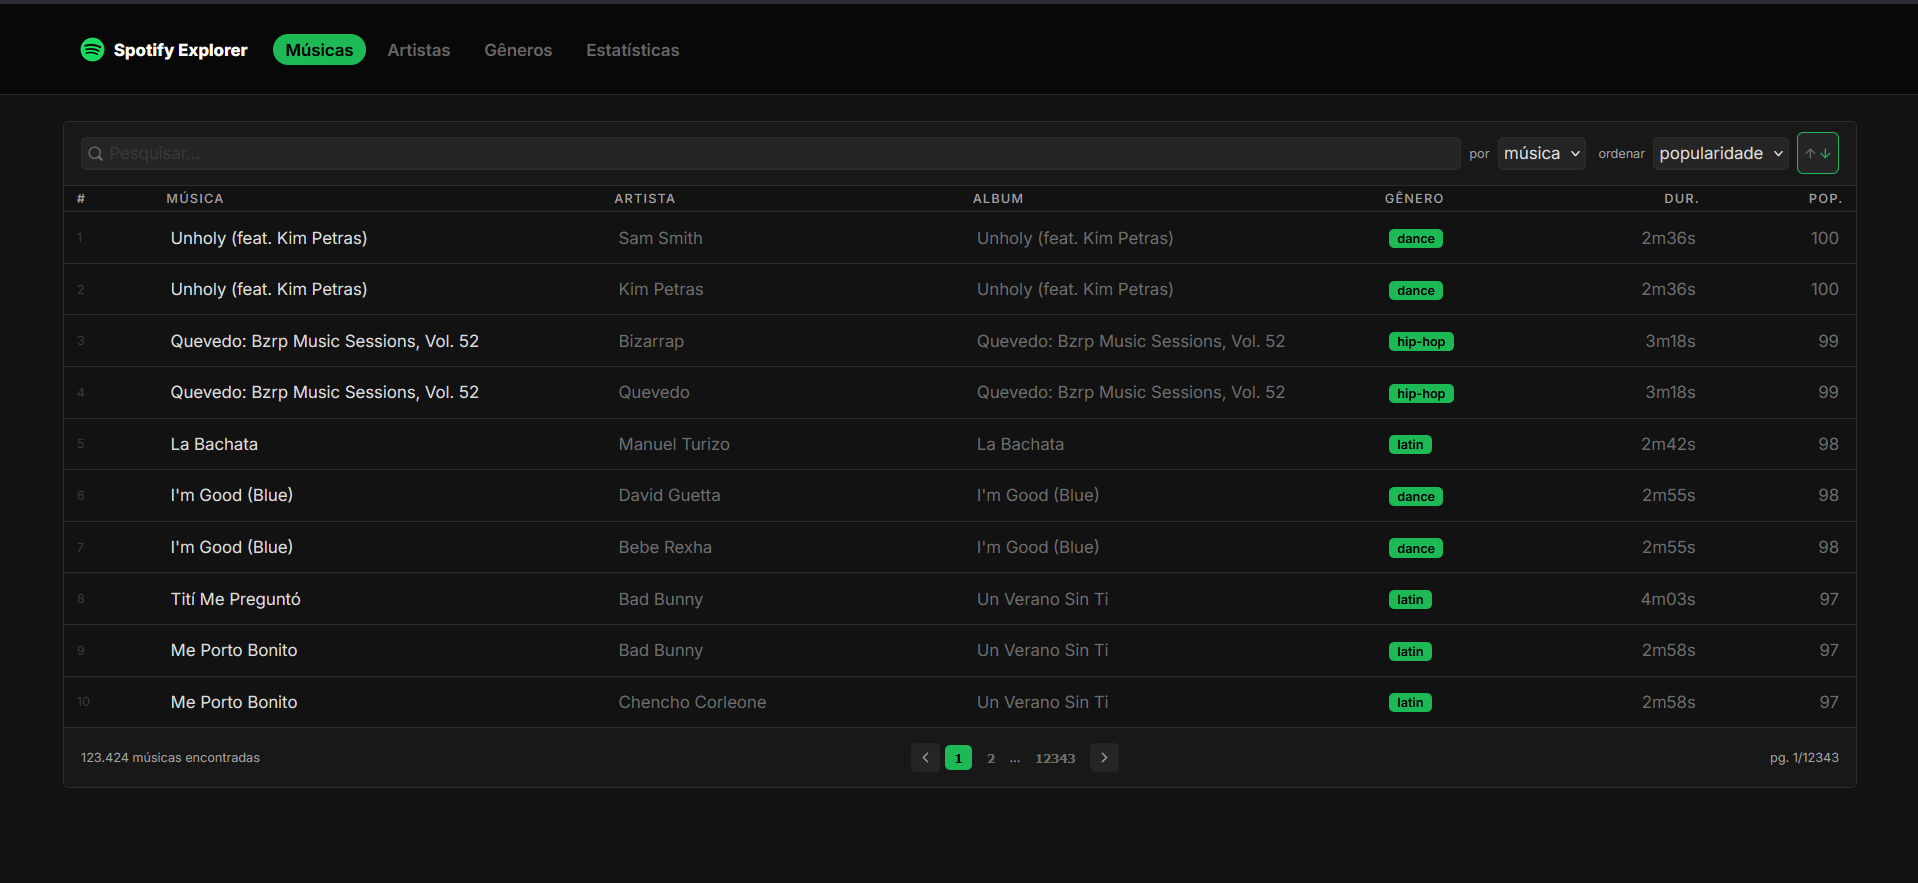Click the Spotify Explorer title

pos(180,50)
